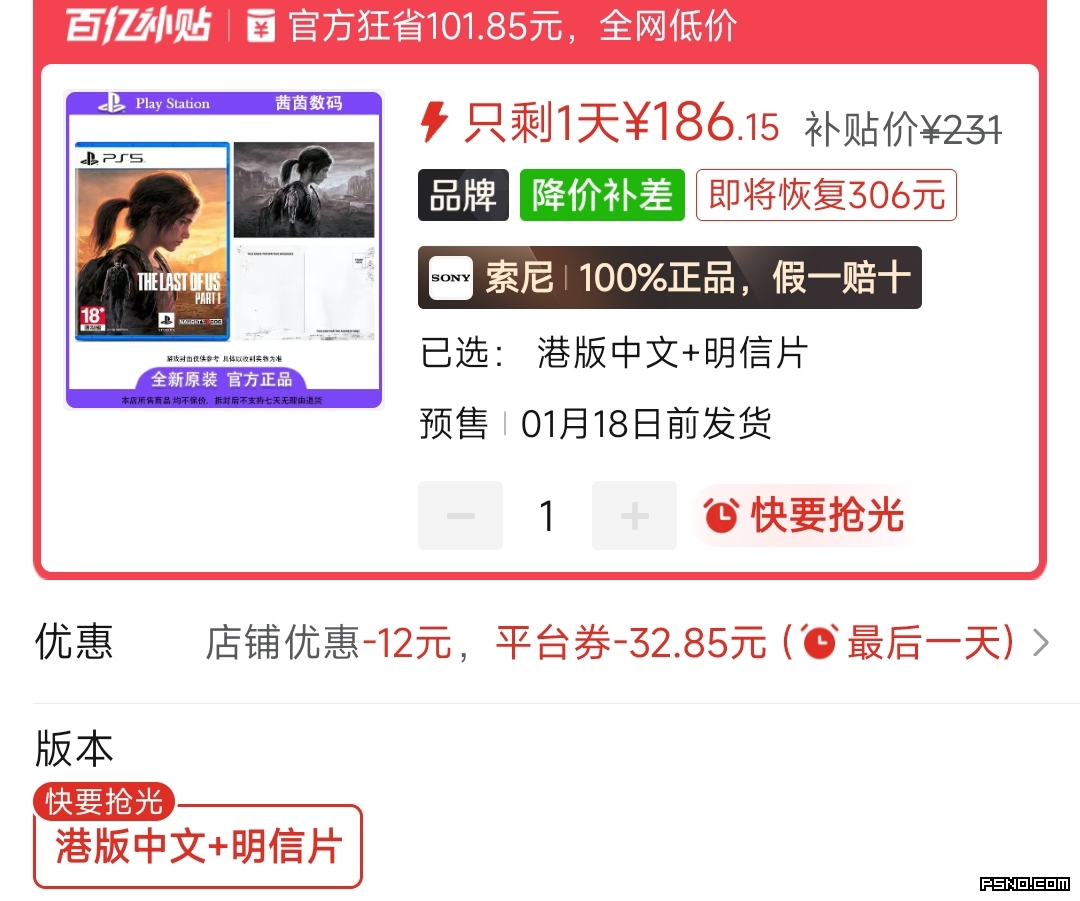The width and height of the screenshot is (1080, 901).
Task: Click the 即将恢复306元 price tag
Action: [x=826, y=195]
